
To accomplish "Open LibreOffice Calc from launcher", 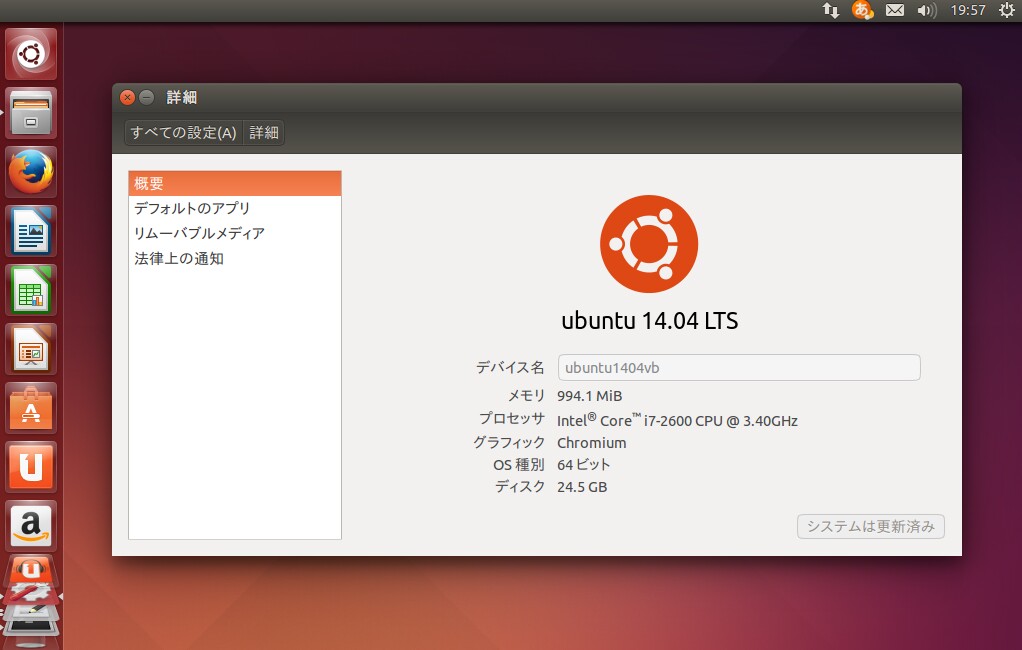I will coord(31,290).
